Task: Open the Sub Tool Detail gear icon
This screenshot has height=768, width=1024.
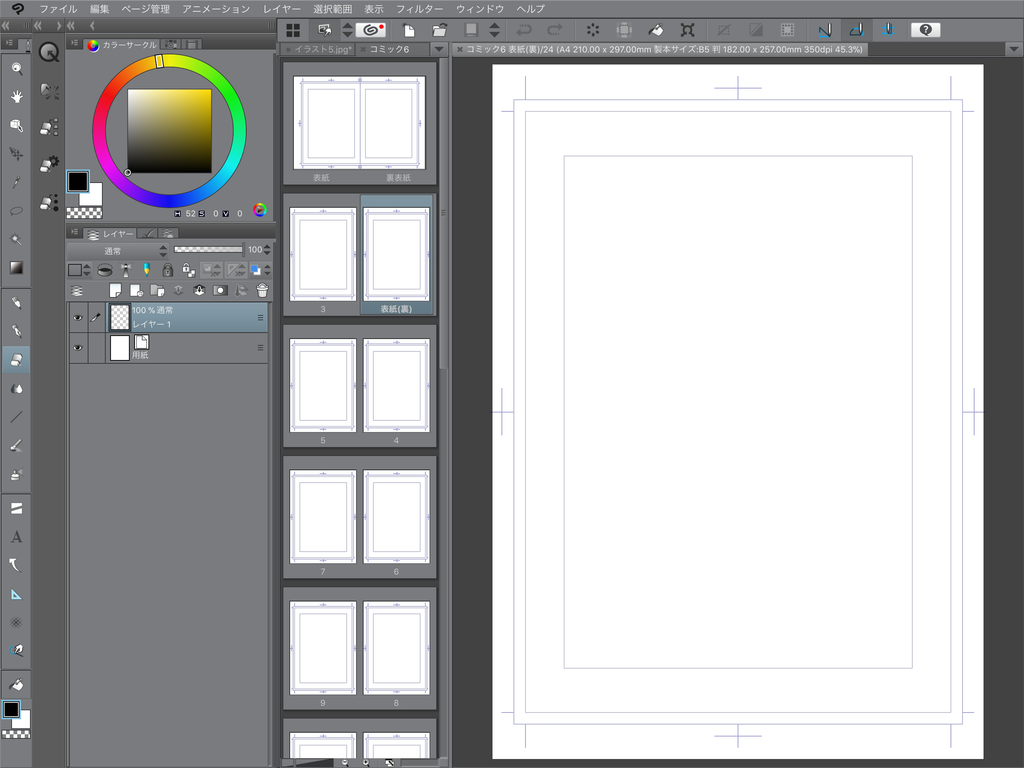Action: tap(49, 163)
